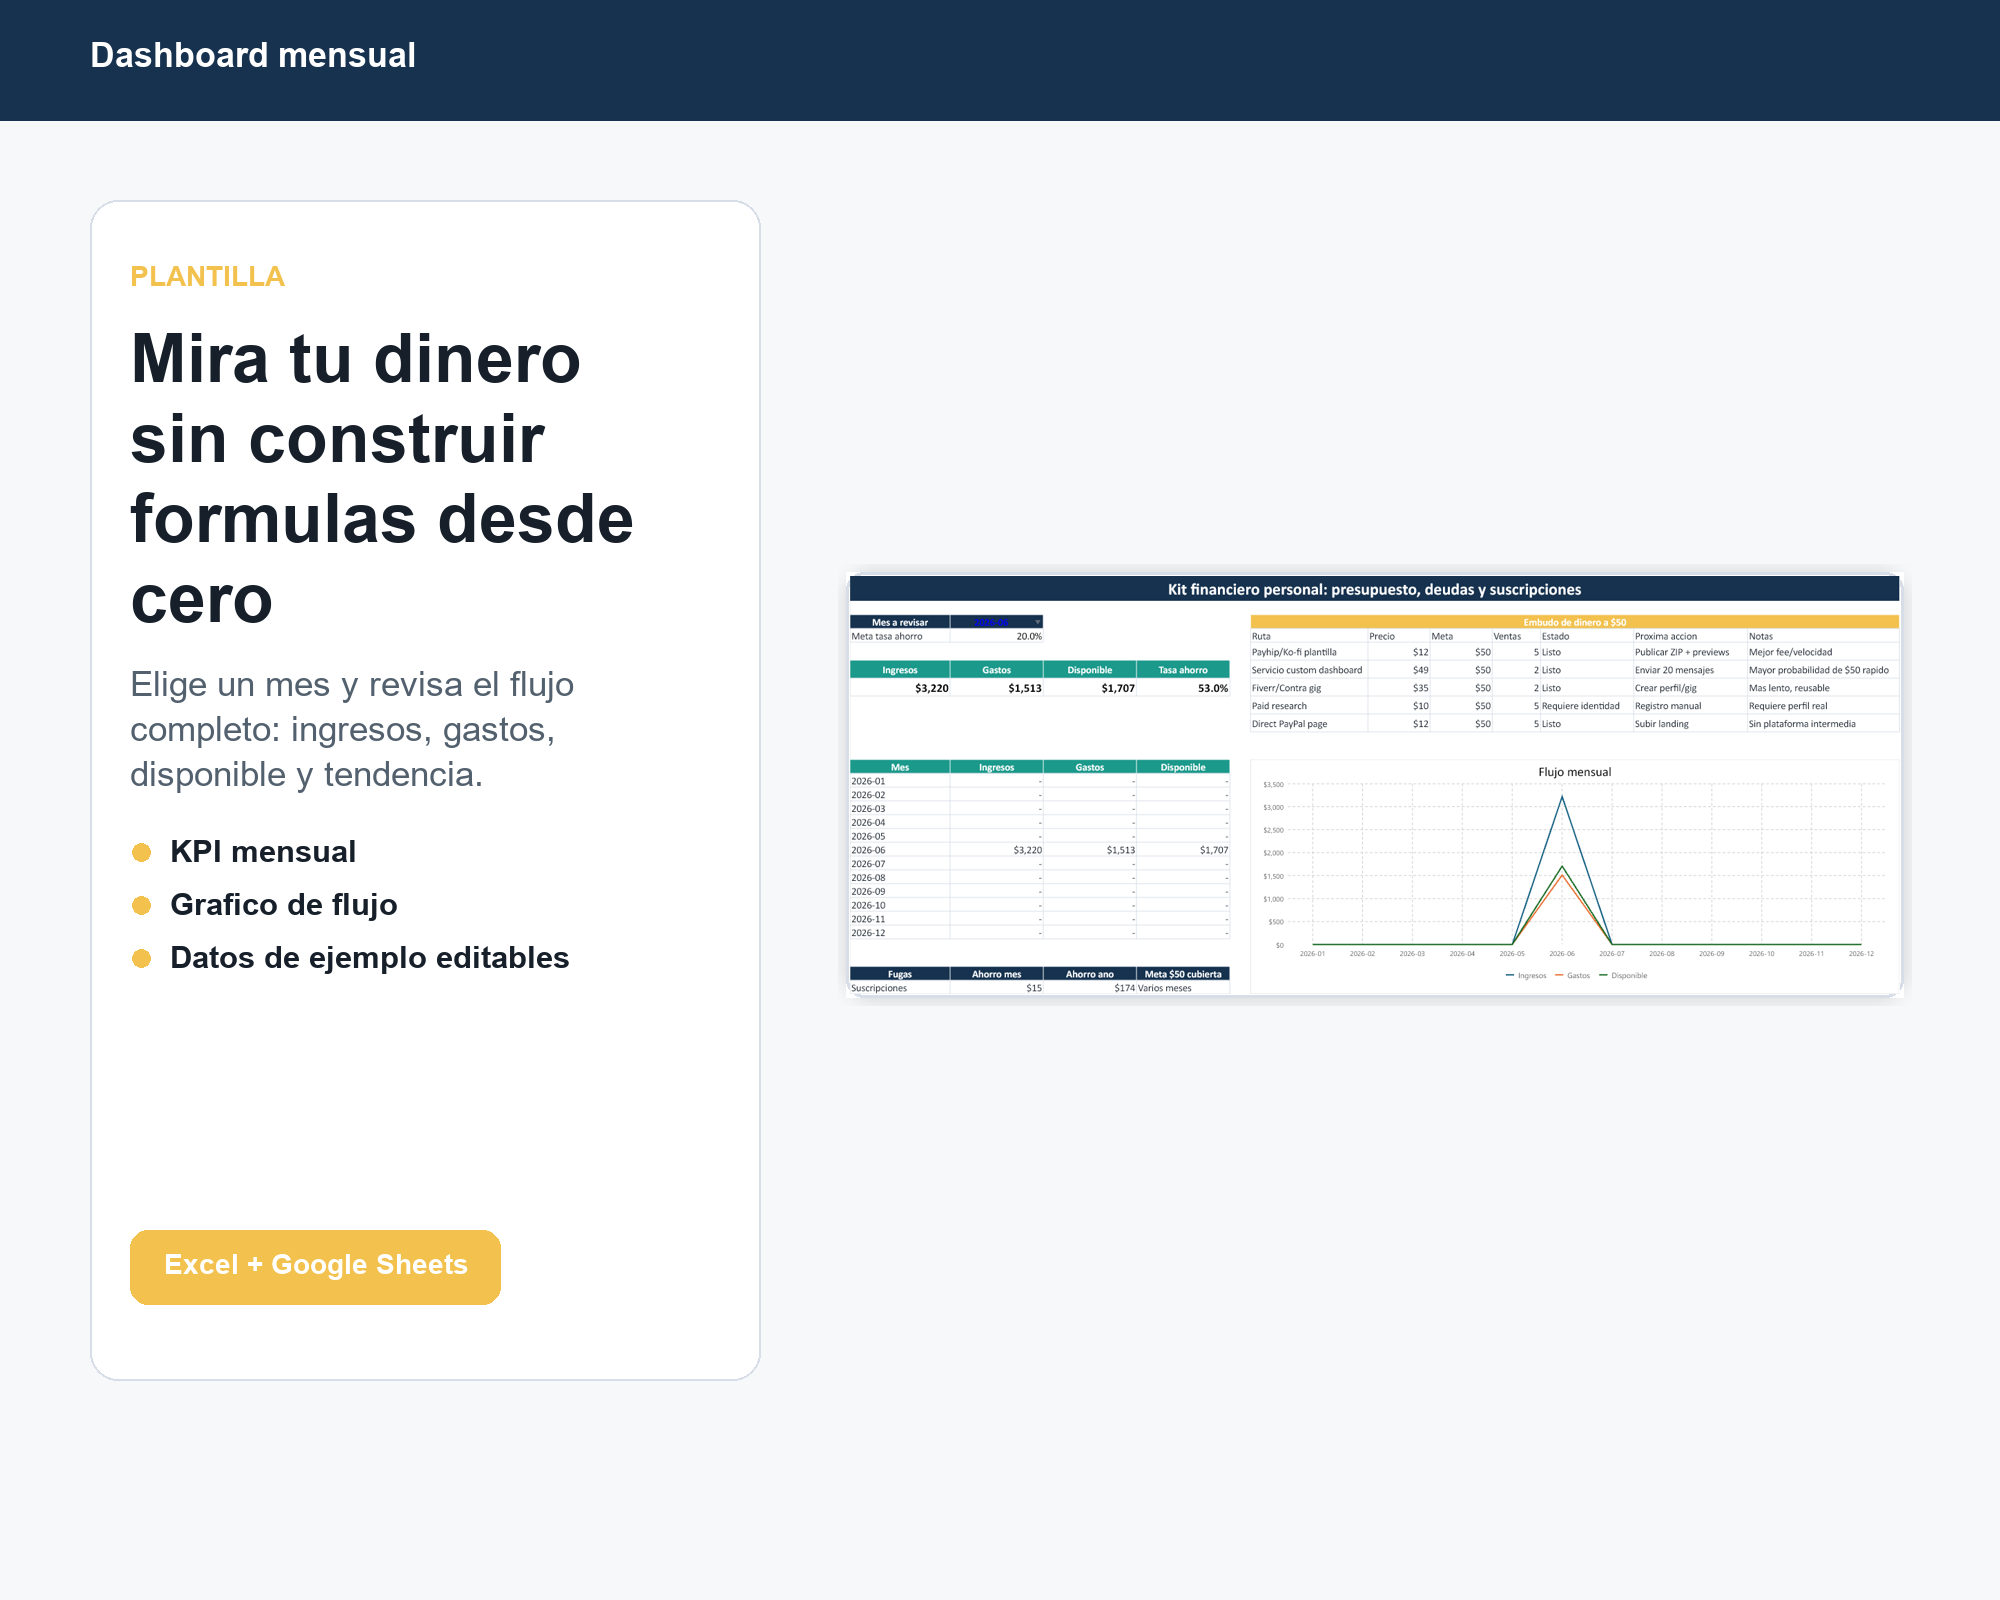Click the Embudo de dinero a $50 header
Viewport: 2000px width, 1600px height.
click(1574, 622)
